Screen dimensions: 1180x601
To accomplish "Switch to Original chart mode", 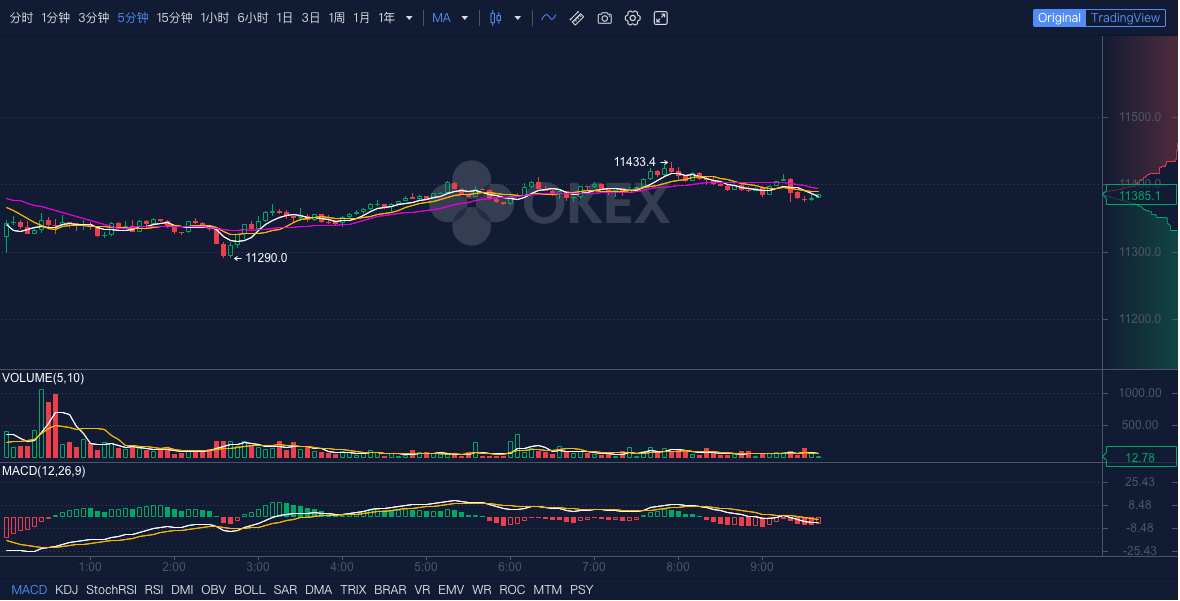I will tap(1059, 18).
